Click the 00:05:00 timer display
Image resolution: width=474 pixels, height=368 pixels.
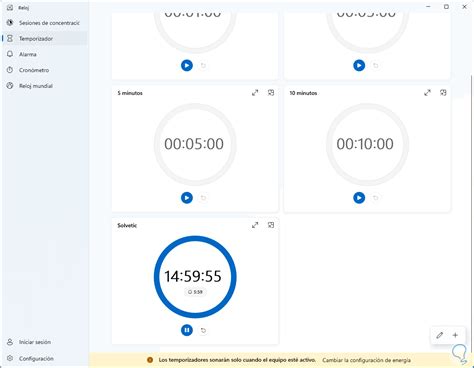coord(194,144)
